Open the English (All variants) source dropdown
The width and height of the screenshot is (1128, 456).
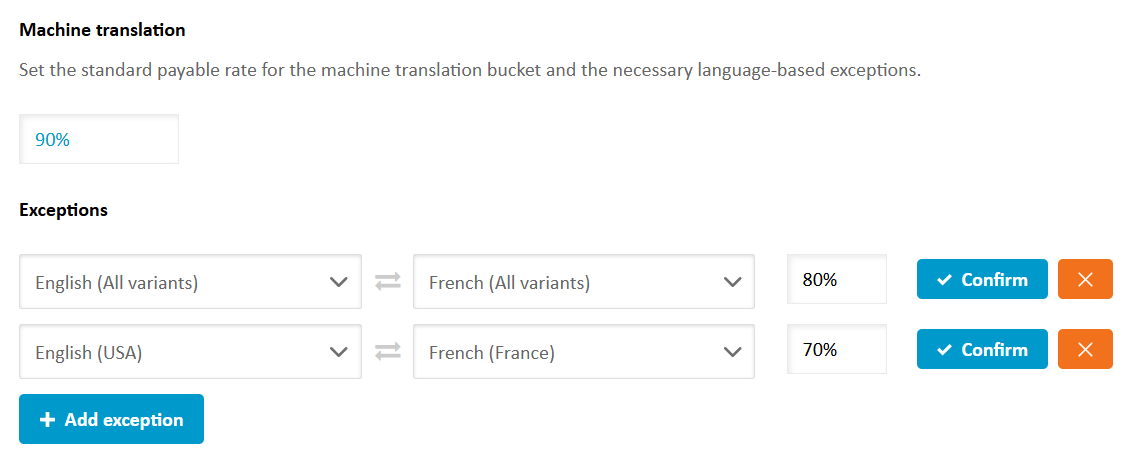point(190,282)
